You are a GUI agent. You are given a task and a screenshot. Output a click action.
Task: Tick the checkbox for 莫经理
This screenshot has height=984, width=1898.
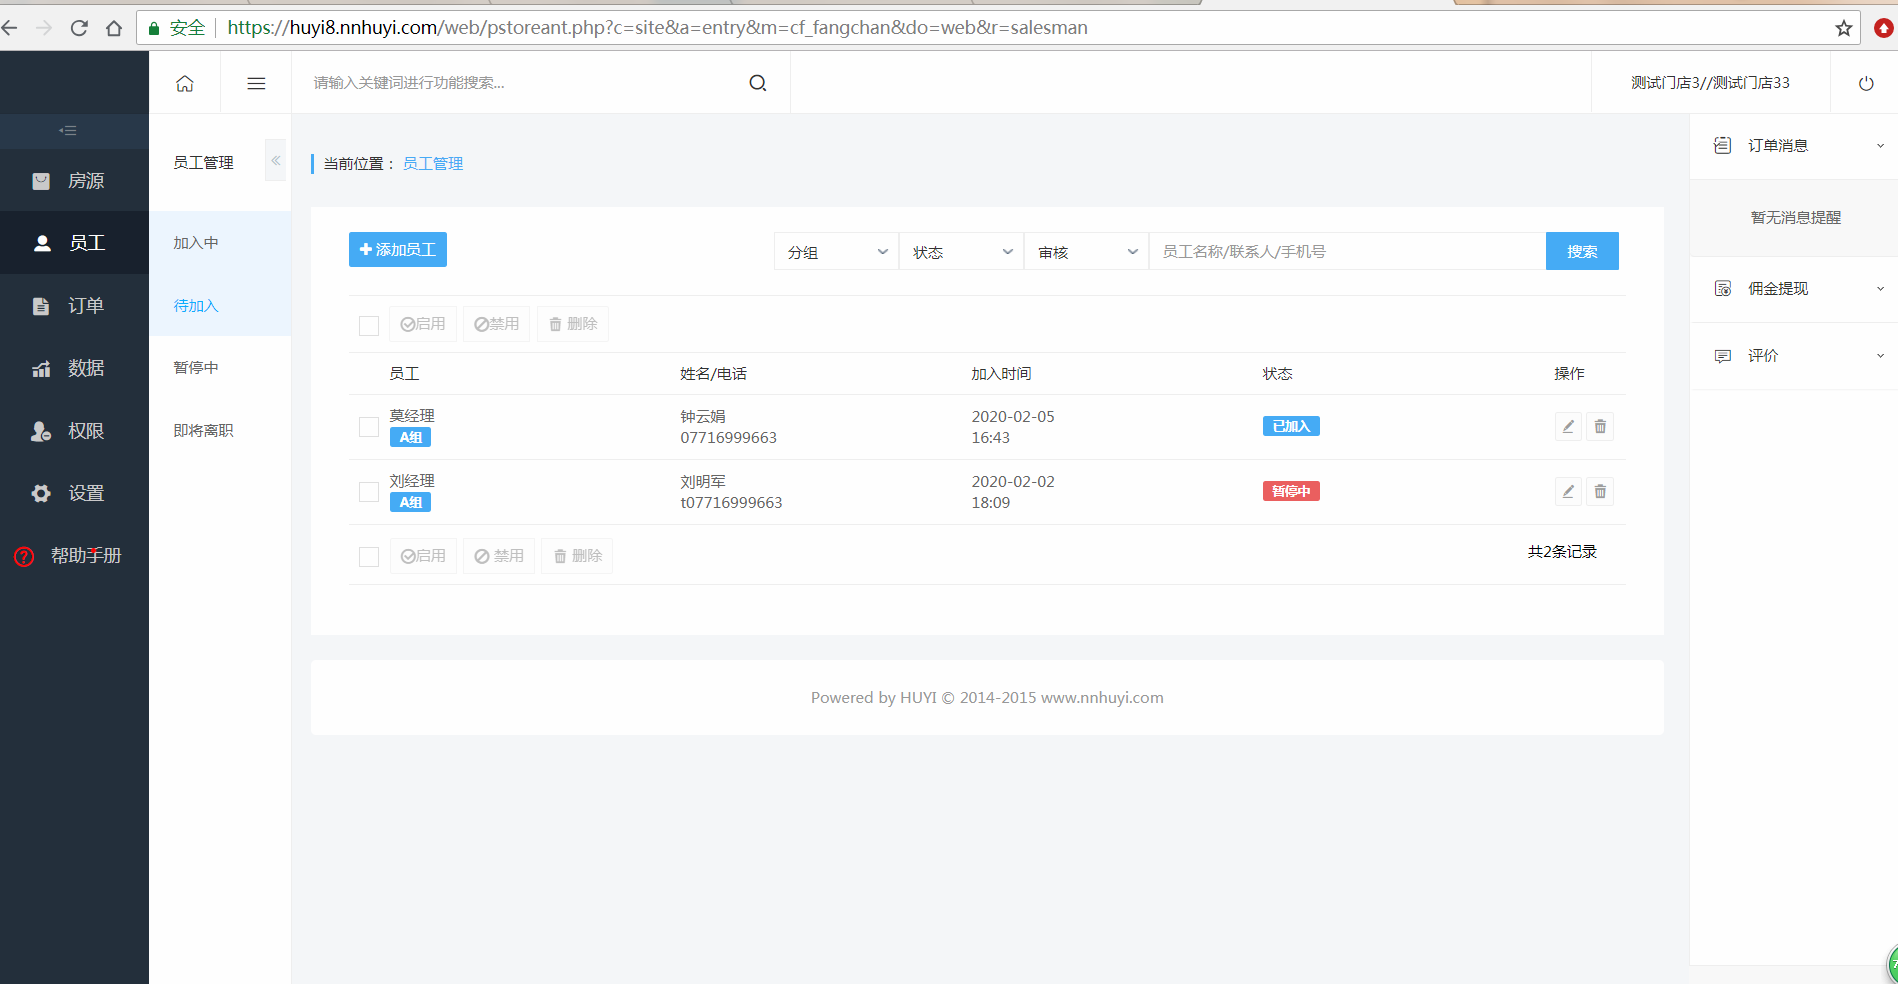pos(369,427)
